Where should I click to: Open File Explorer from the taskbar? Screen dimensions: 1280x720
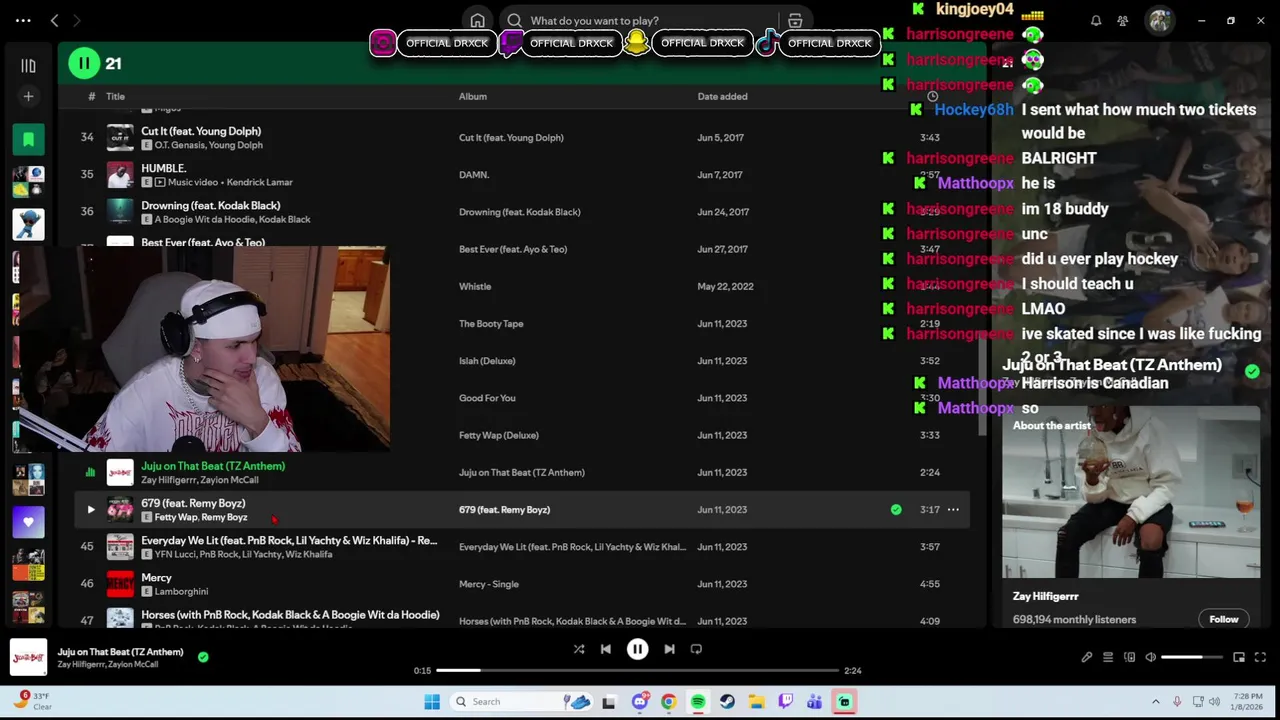pyautogui.click(x=756, y=702)
